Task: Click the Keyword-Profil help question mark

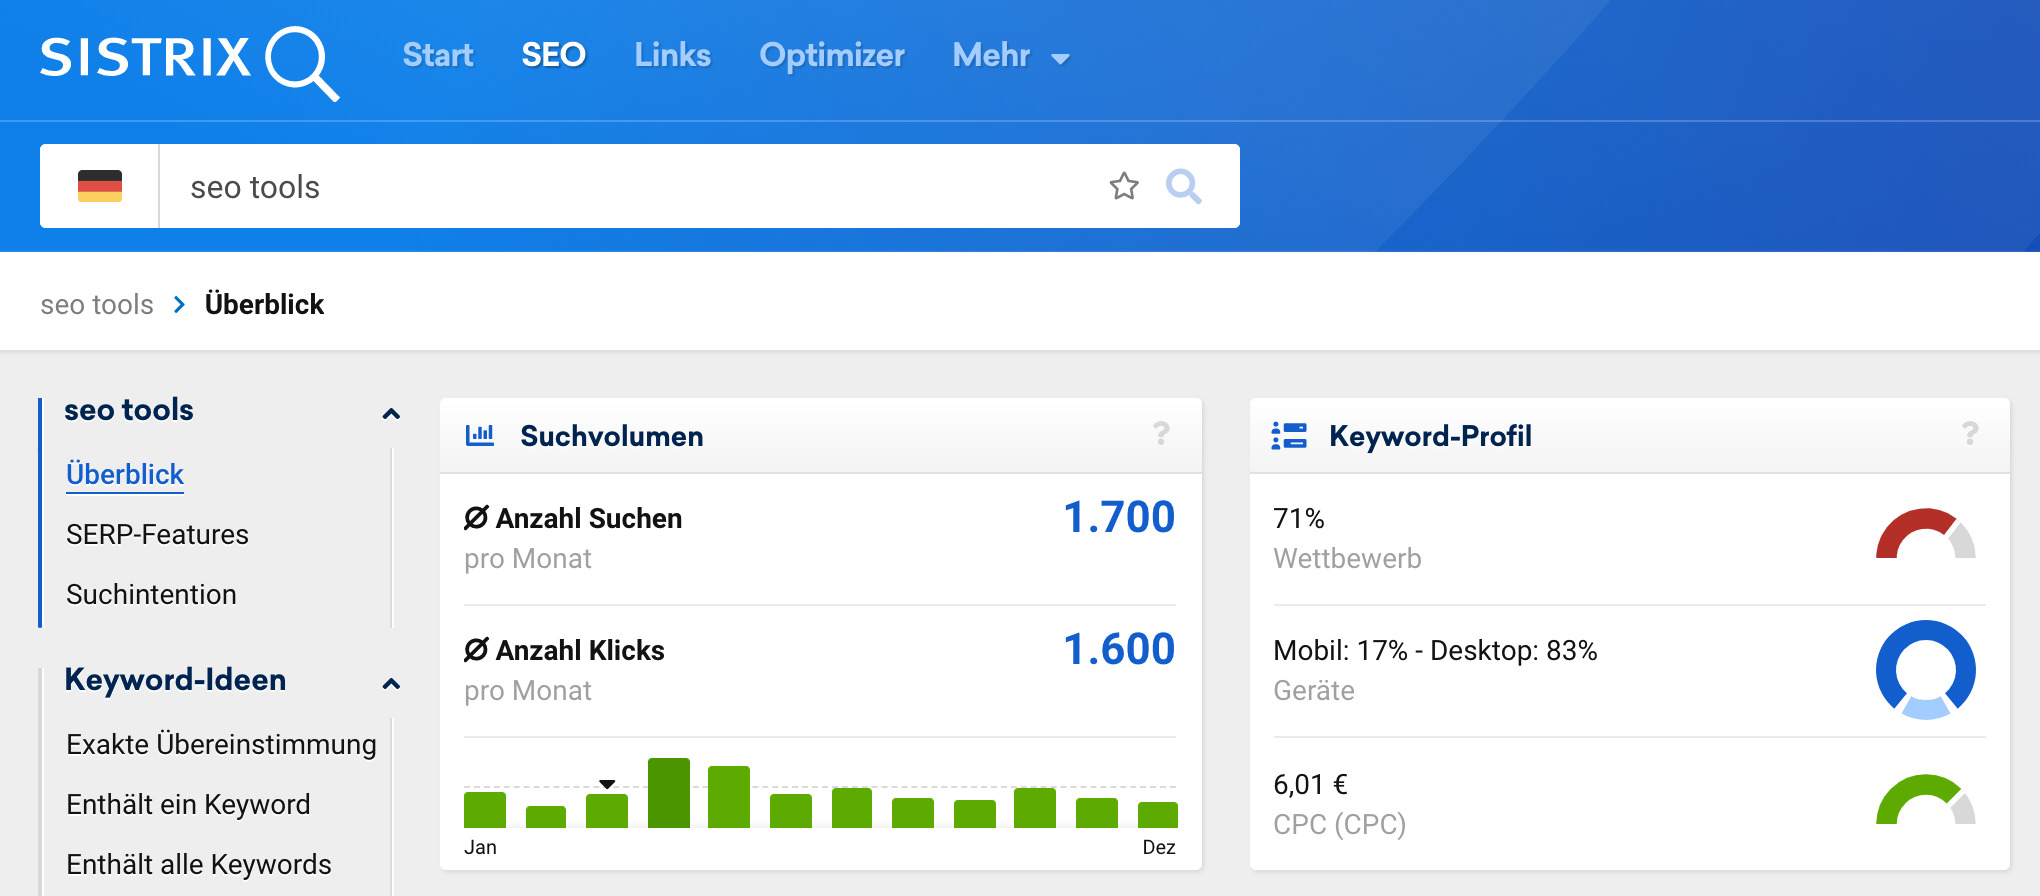Action: (1969, 434)
